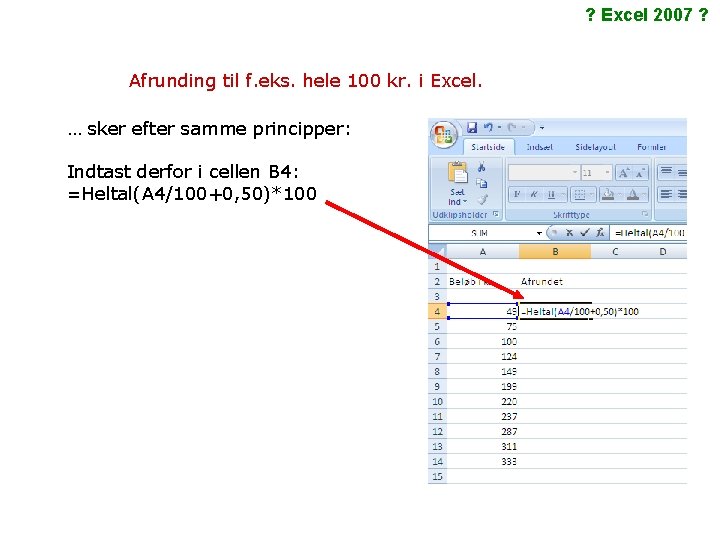Select column C header
Screen dimensions: 720x540
click(615, 252)
